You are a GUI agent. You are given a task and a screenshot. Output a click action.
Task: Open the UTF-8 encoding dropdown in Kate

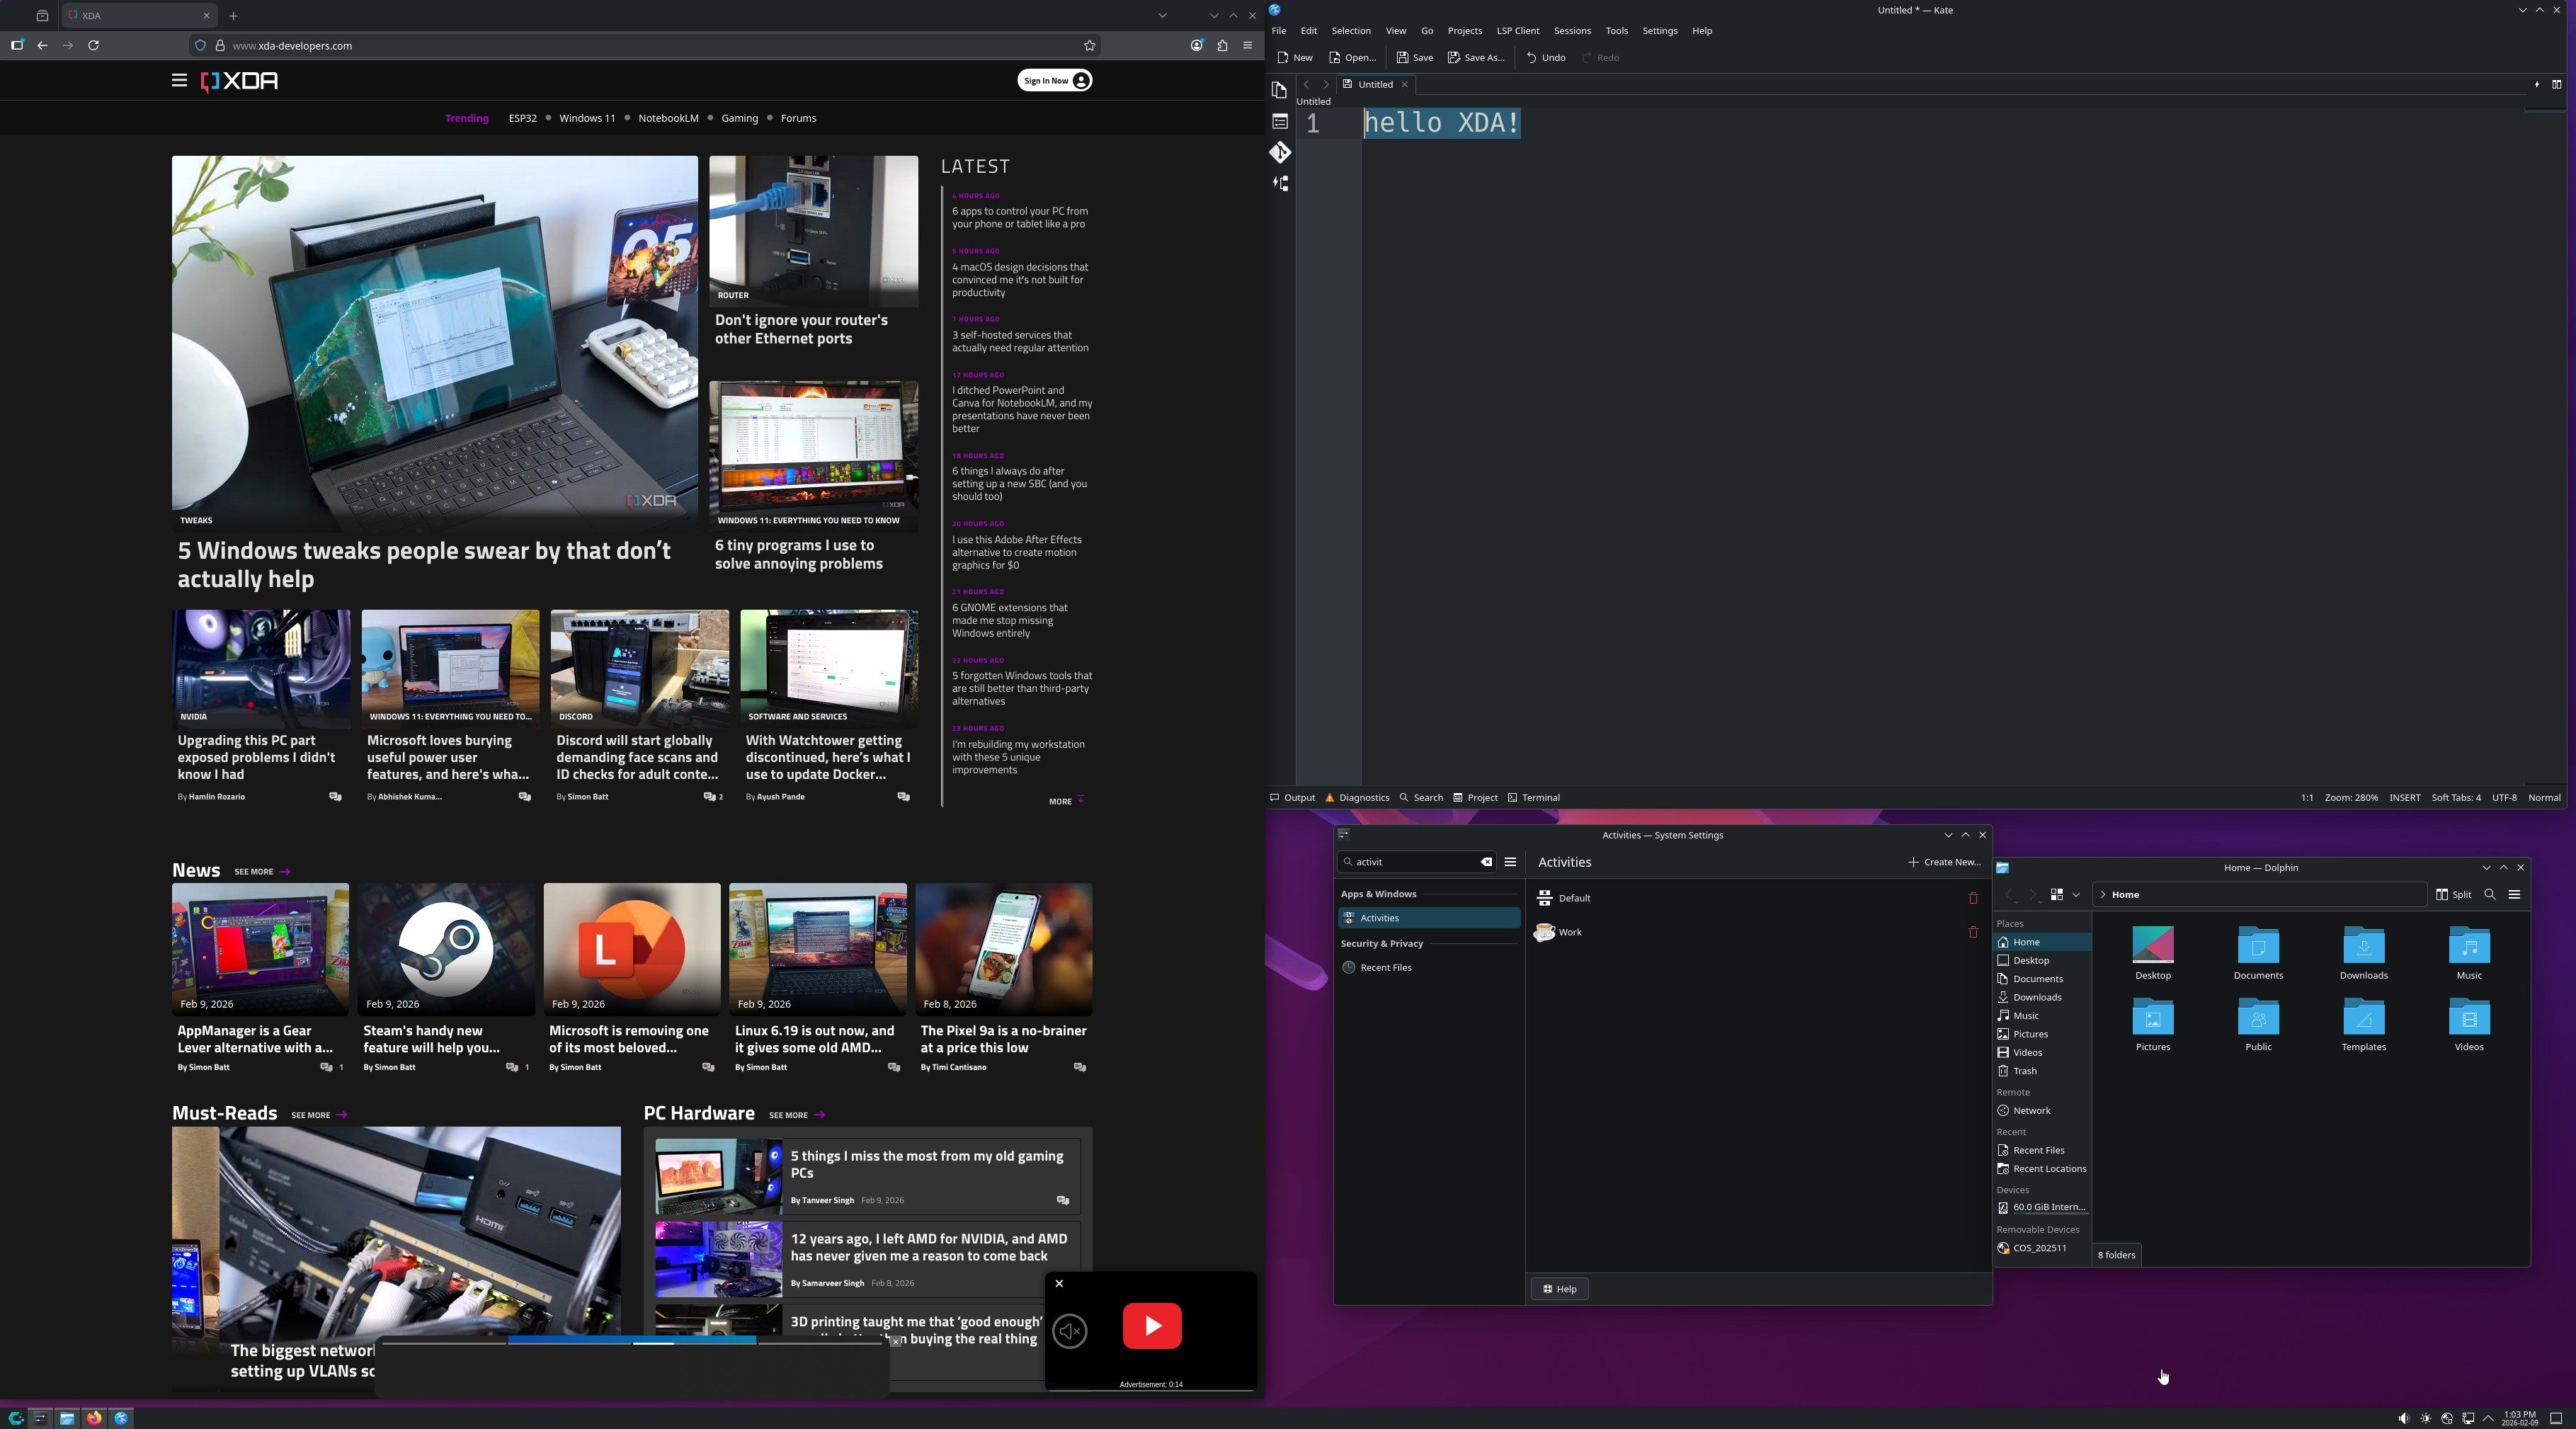(x=2503, y=798)
